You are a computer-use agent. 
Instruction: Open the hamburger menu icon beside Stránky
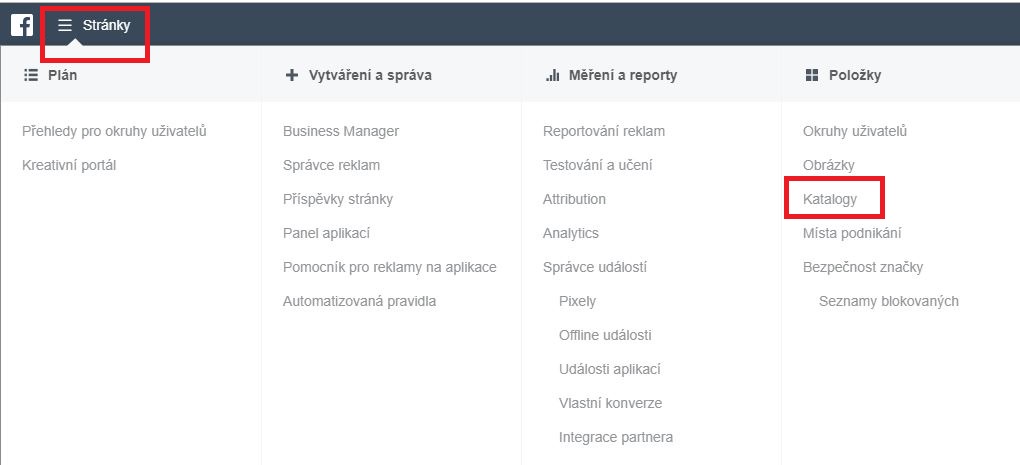64,25
